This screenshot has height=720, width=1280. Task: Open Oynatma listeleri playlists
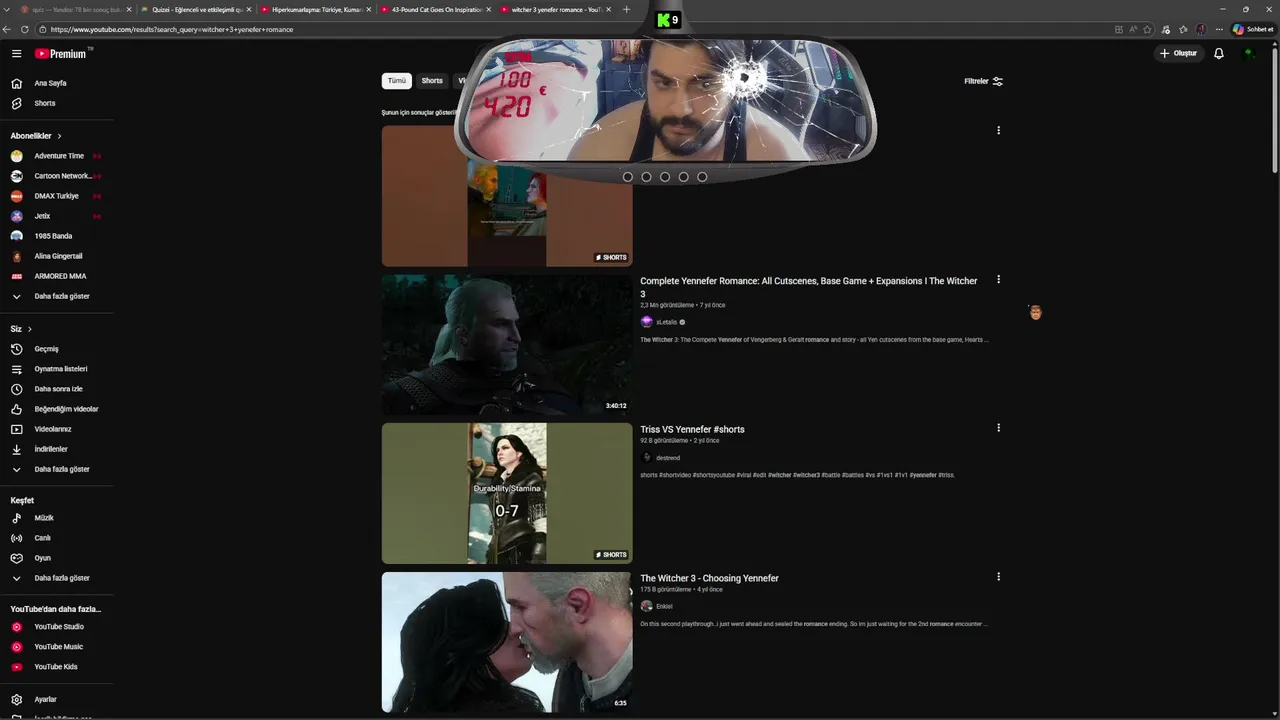click(60, 369)
